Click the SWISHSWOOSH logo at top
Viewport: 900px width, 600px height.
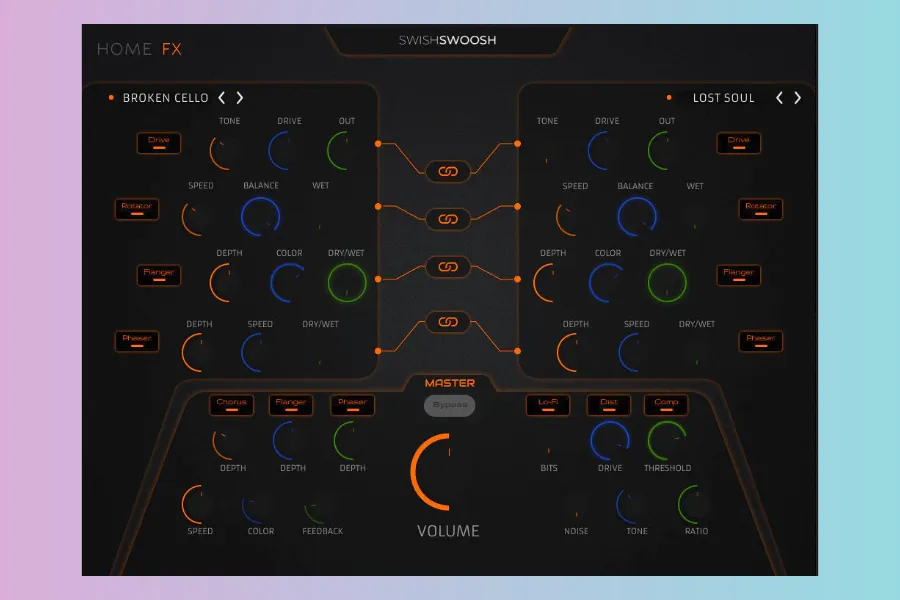pyautogui.click(x=448, y=41)
